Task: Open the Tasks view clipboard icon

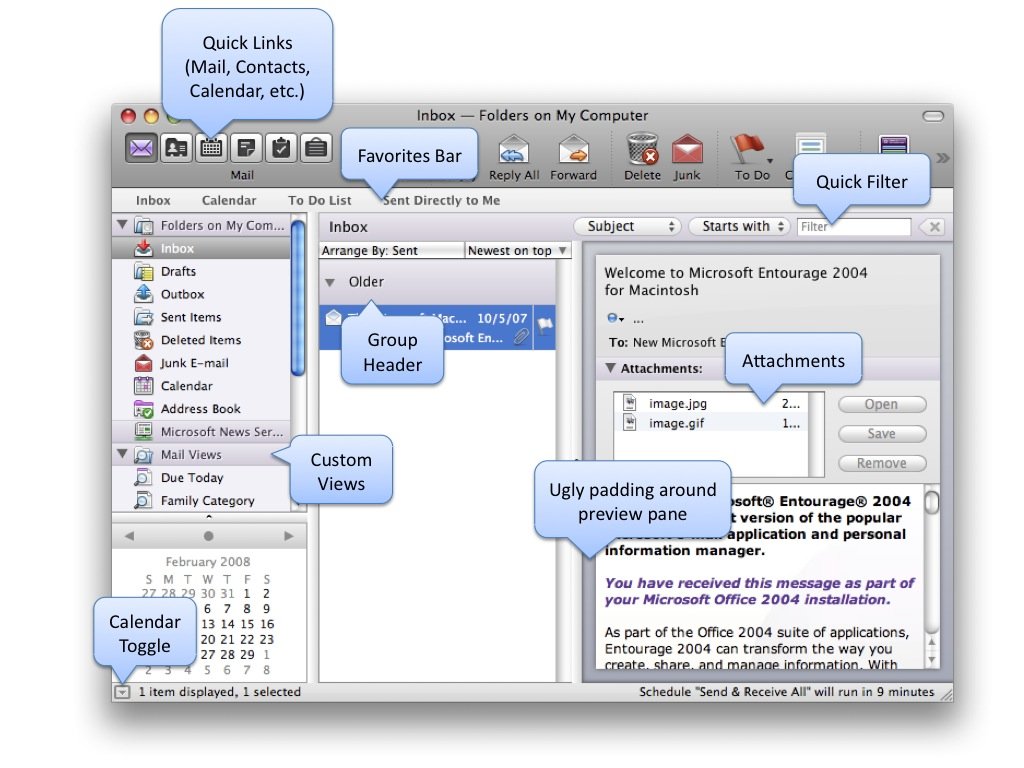Action: click(x=281, y=148)
